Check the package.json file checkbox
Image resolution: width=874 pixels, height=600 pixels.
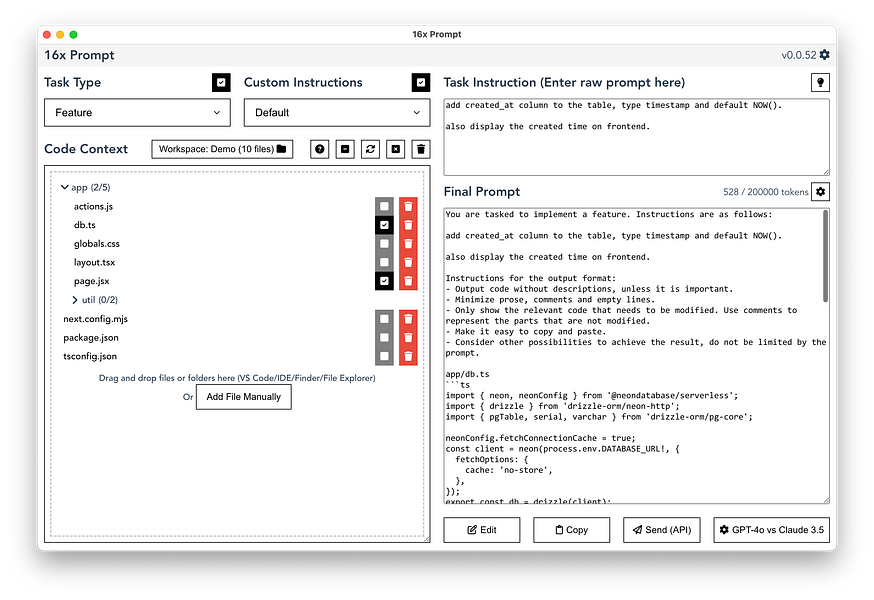[384, 338]
